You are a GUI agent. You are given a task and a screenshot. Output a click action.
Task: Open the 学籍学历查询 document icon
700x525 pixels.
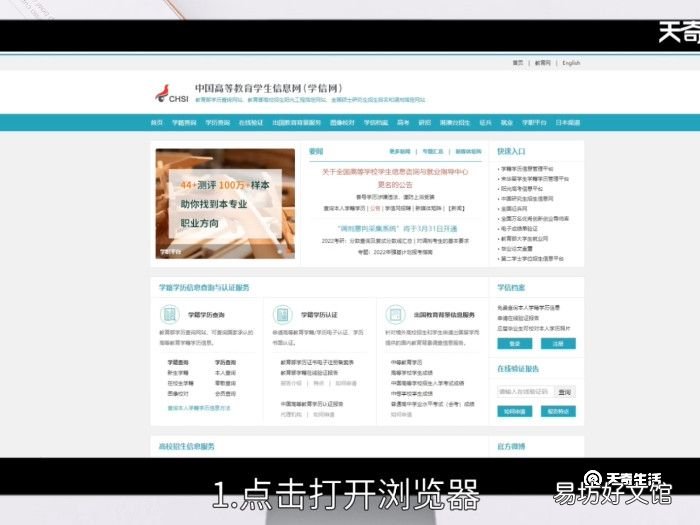click(170, 314)
